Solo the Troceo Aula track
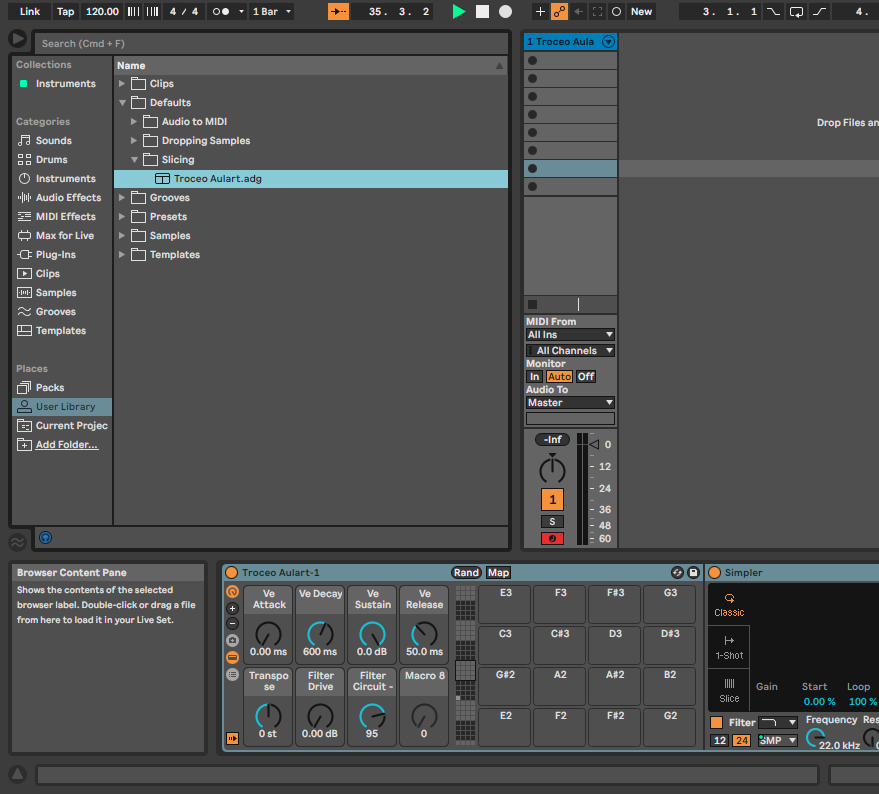The width and height of the screenshot is (879, 794). [x=552, y=521]
